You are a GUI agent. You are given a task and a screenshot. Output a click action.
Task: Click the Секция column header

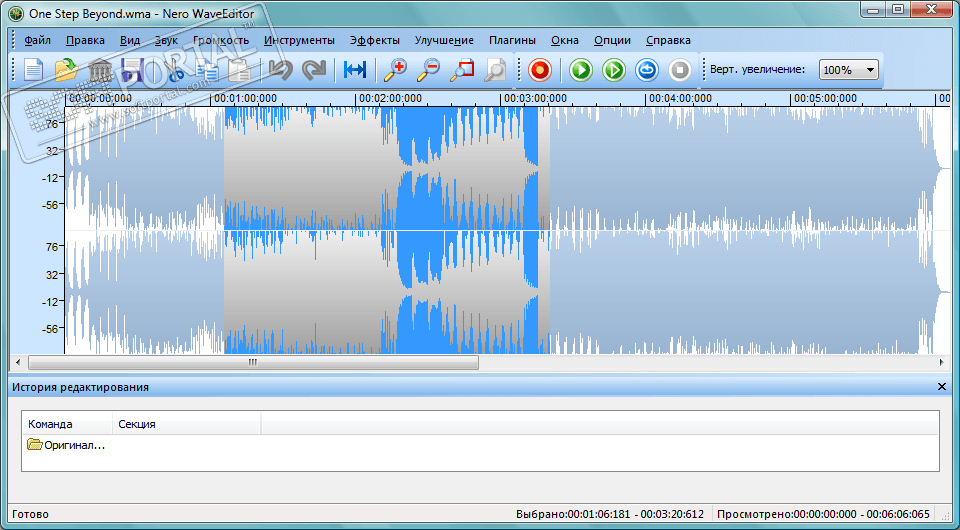tap(187, 424)
